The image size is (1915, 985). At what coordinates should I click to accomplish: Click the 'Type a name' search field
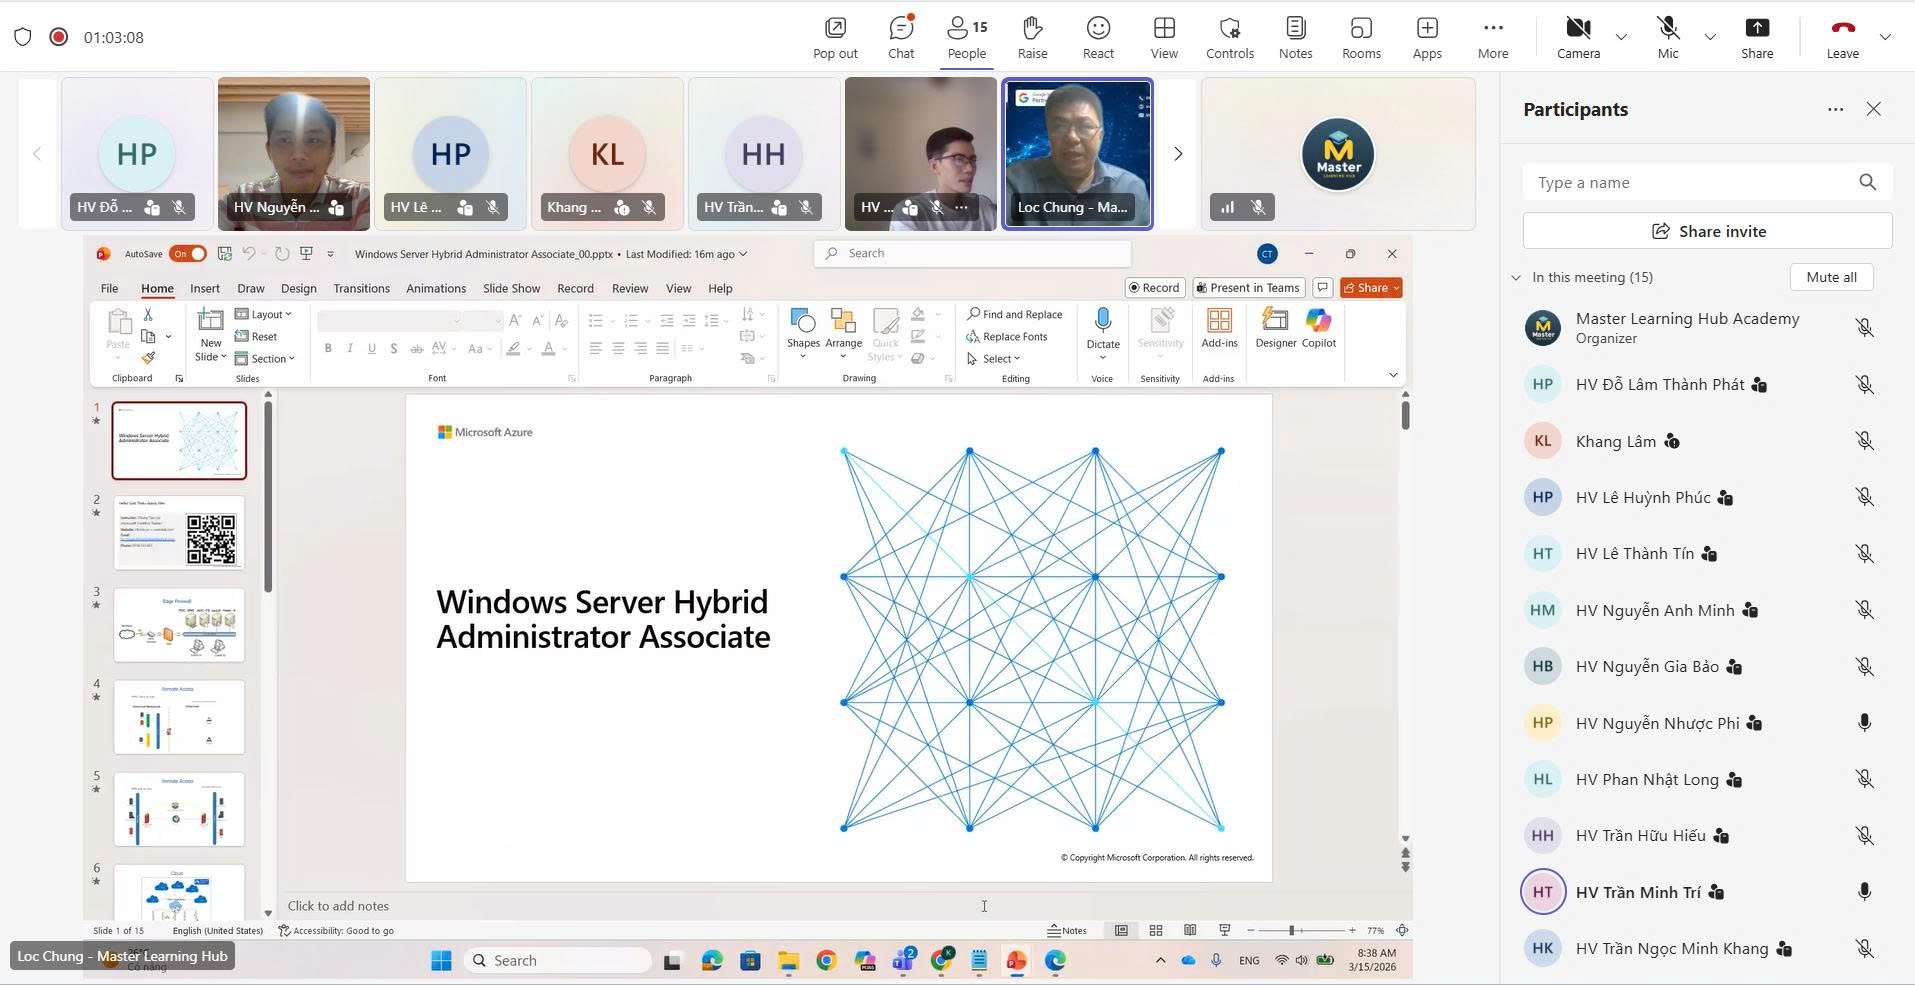(1690, 182)
